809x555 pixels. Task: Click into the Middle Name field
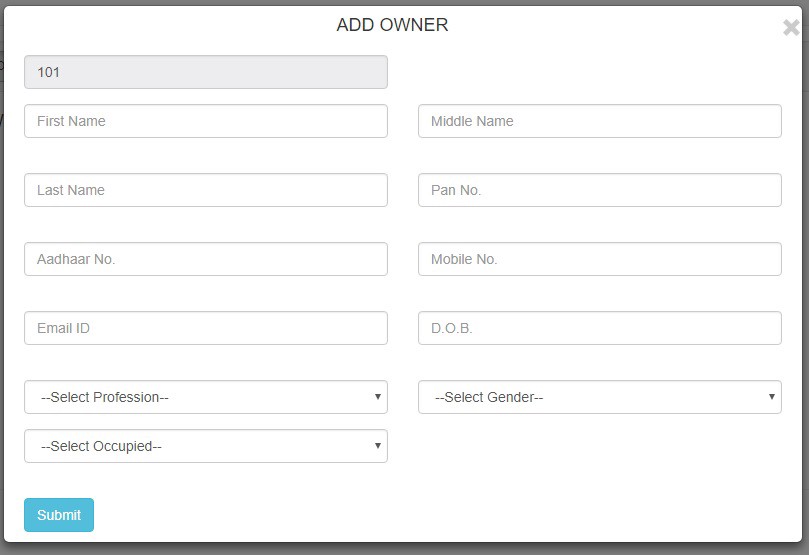[x=599, y=121]
